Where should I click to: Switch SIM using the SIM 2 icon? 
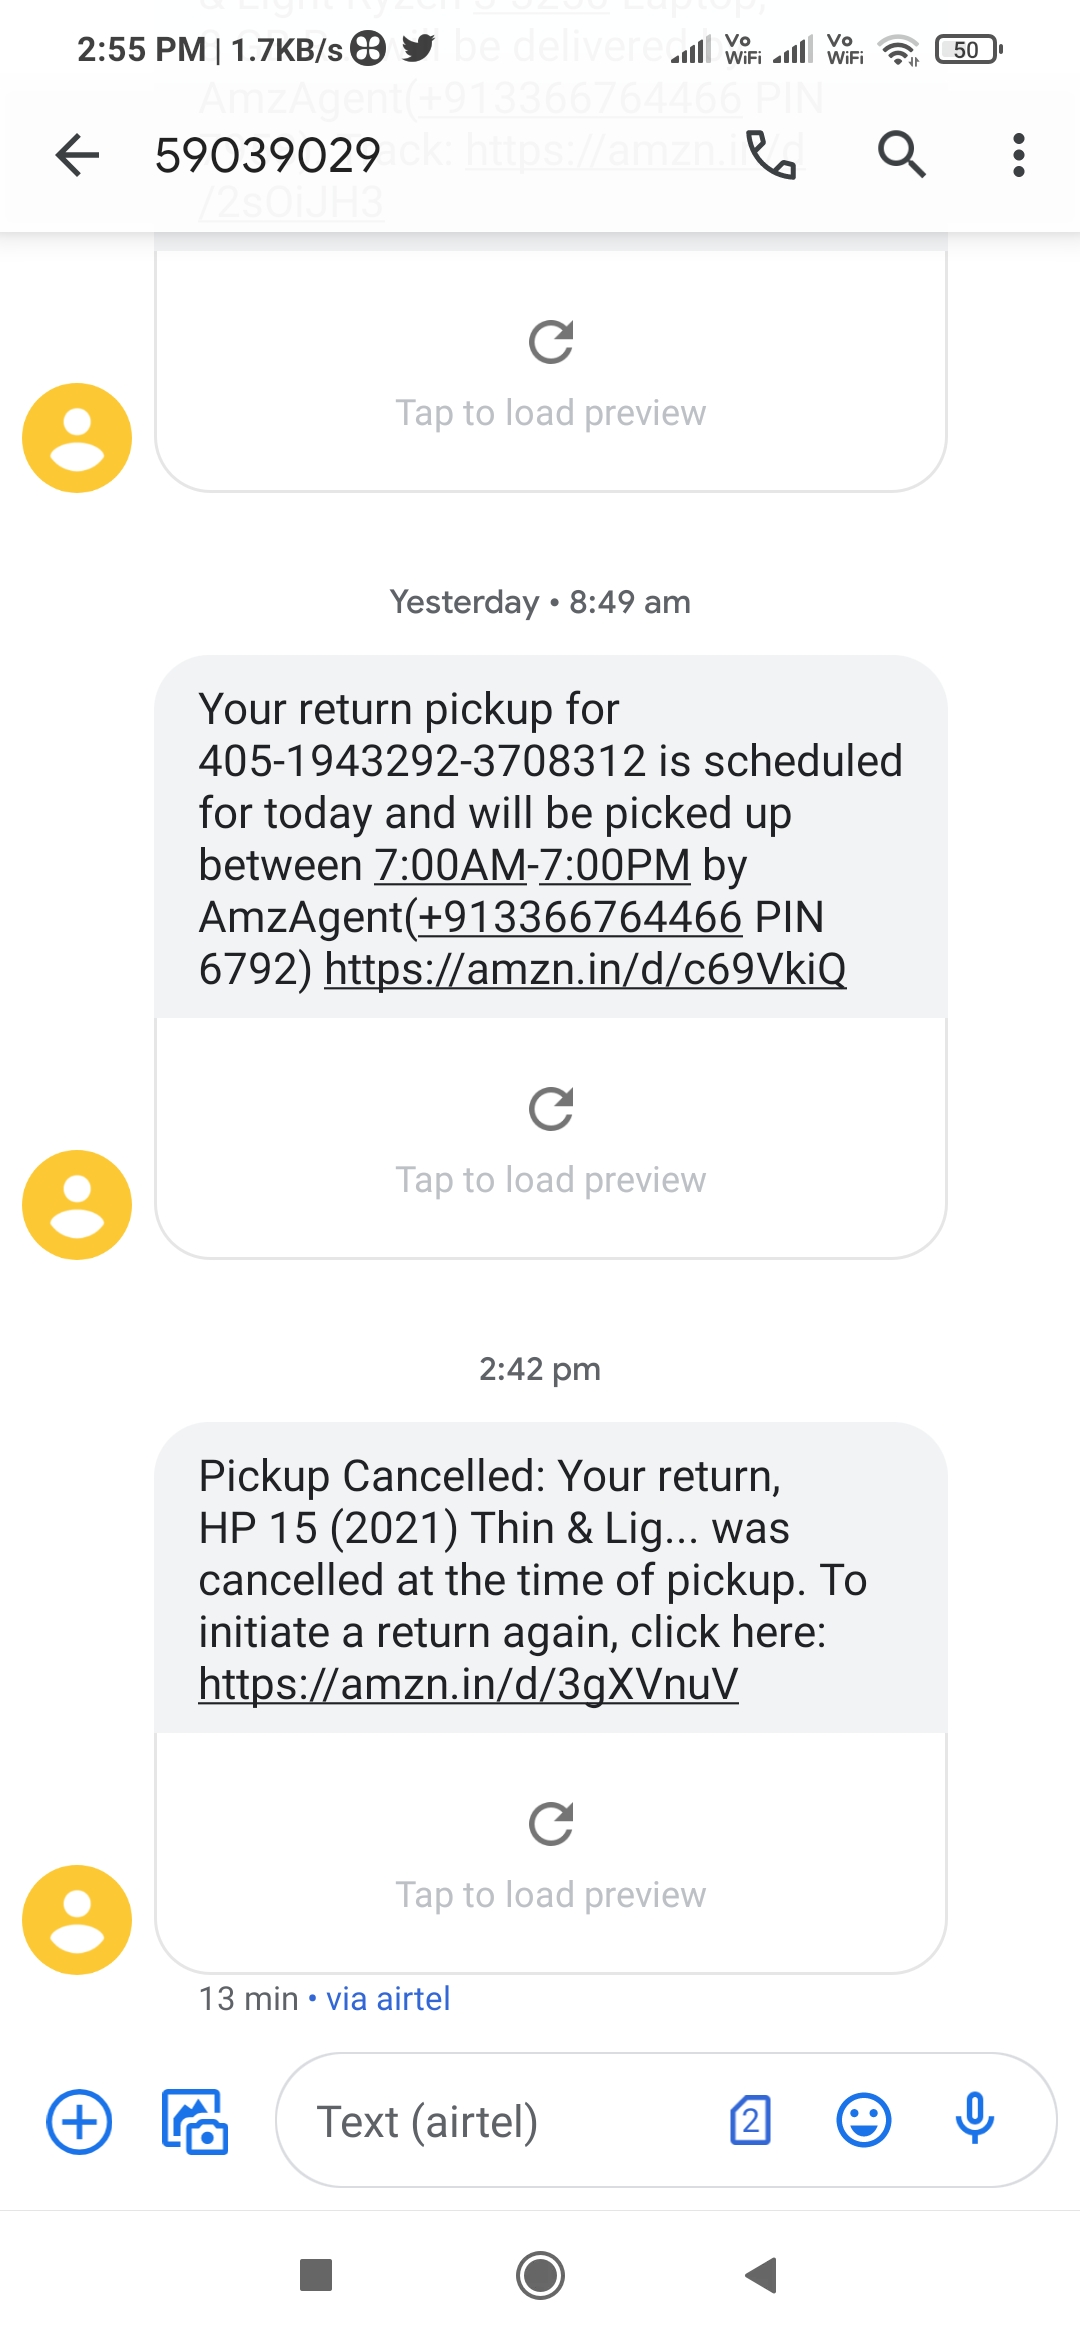click(750, 2121)
